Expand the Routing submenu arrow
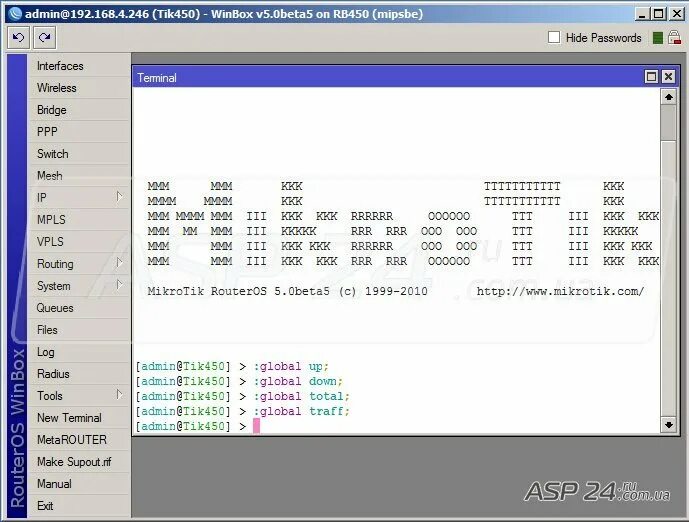 (x=119, y=263)
